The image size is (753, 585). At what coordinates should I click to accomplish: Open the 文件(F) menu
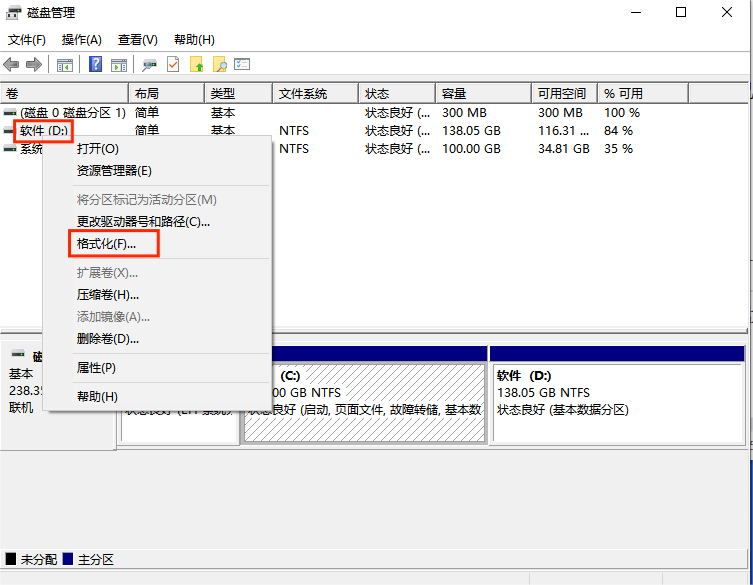tap(27, 40)
